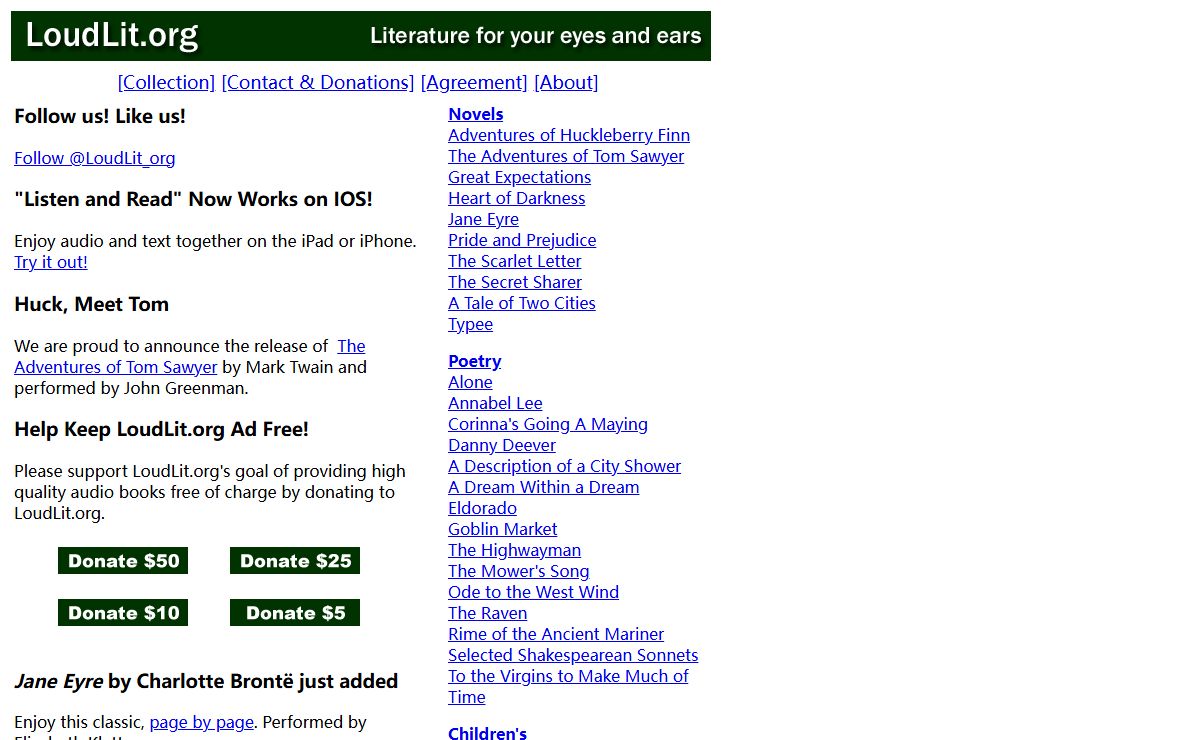Open Adventures of Huckleberry Finn

(569, 135)
